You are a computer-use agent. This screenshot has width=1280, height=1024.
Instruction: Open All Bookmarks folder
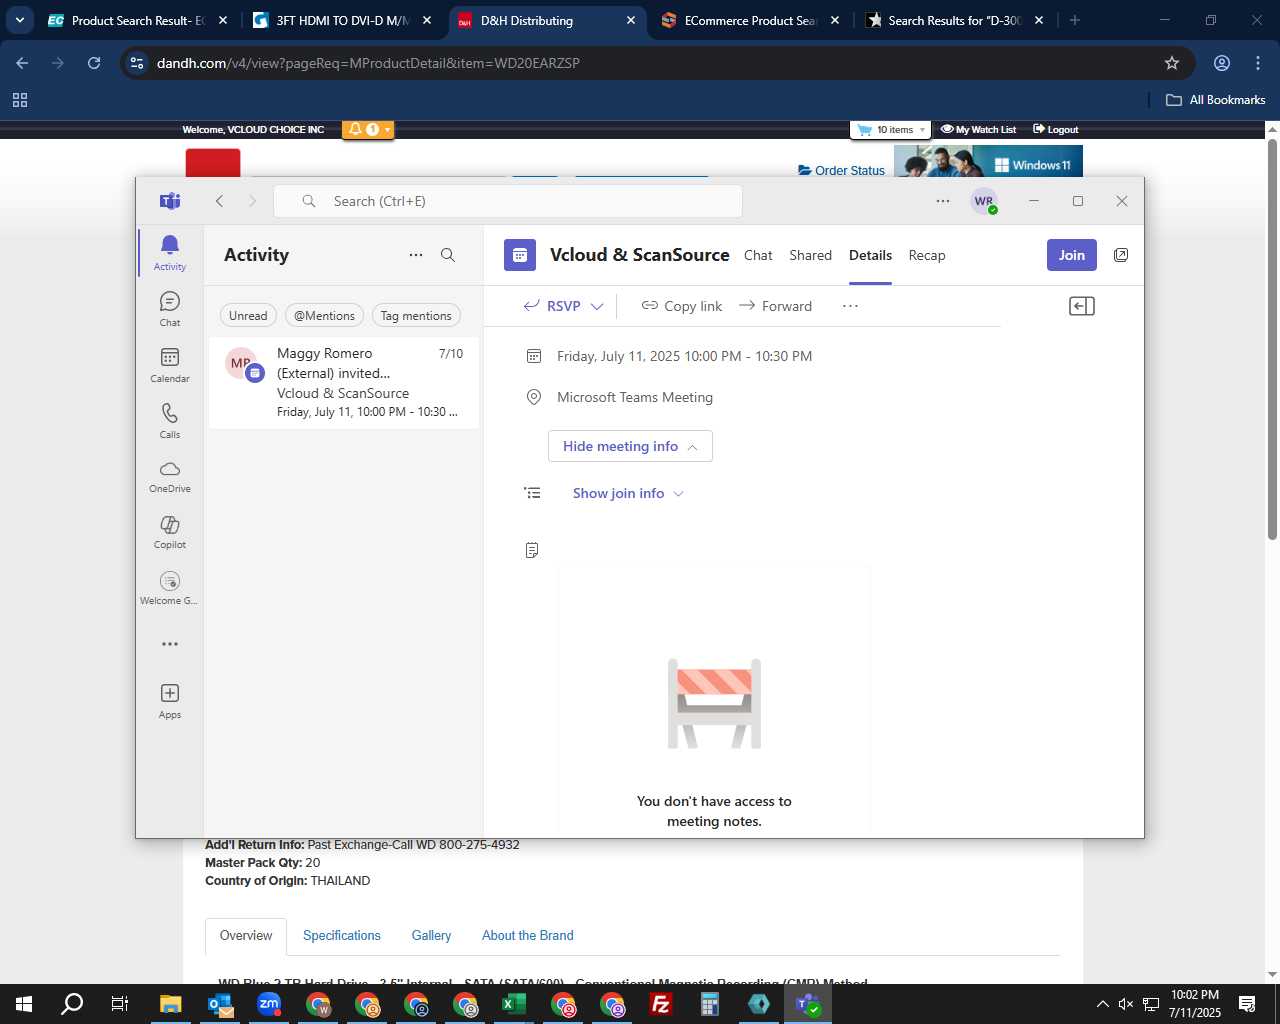[x=1216, y=100]
